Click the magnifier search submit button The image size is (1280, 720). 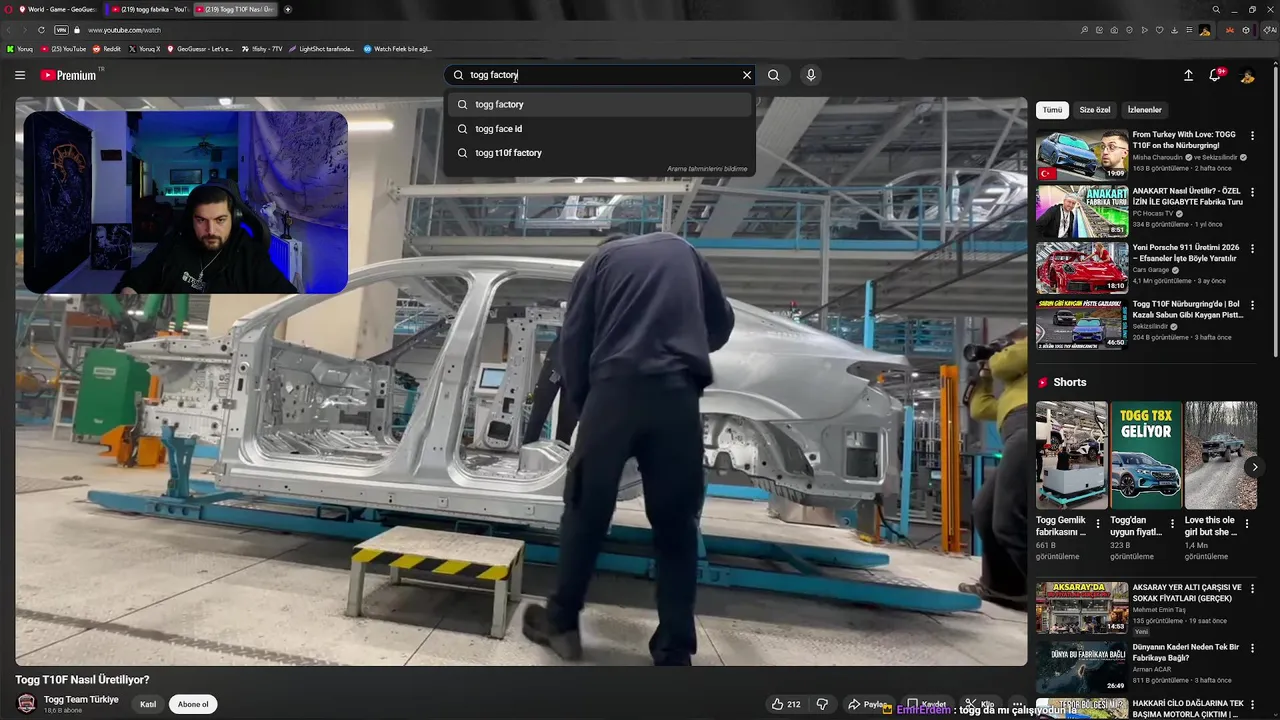[x=773, y=75]
